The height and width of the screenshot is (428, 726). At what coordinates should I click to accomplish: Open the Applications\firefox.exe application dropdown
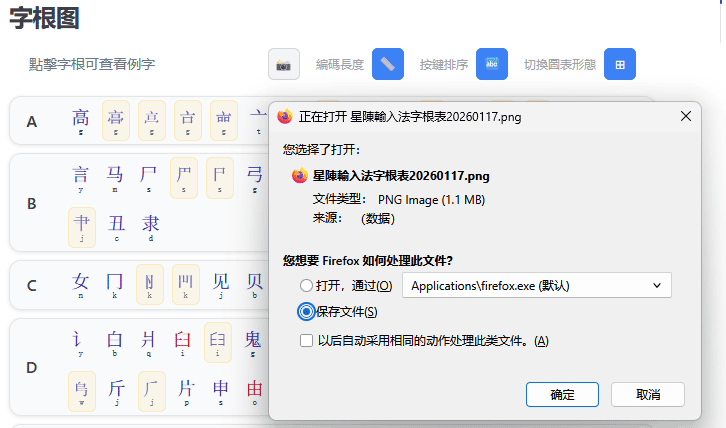point(536,286)
